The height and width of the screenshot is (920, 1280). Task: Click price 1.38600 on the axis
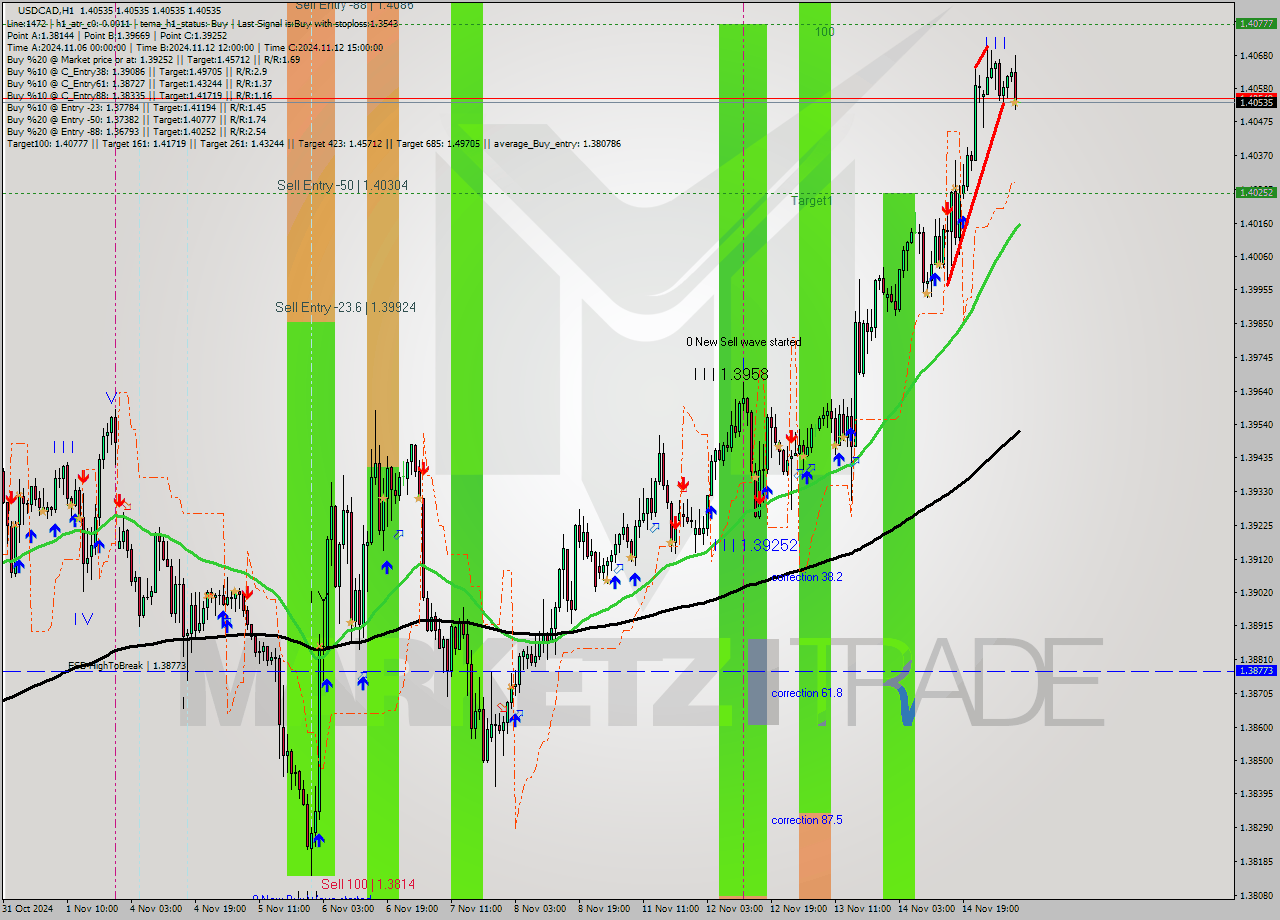click(1256, 727)
